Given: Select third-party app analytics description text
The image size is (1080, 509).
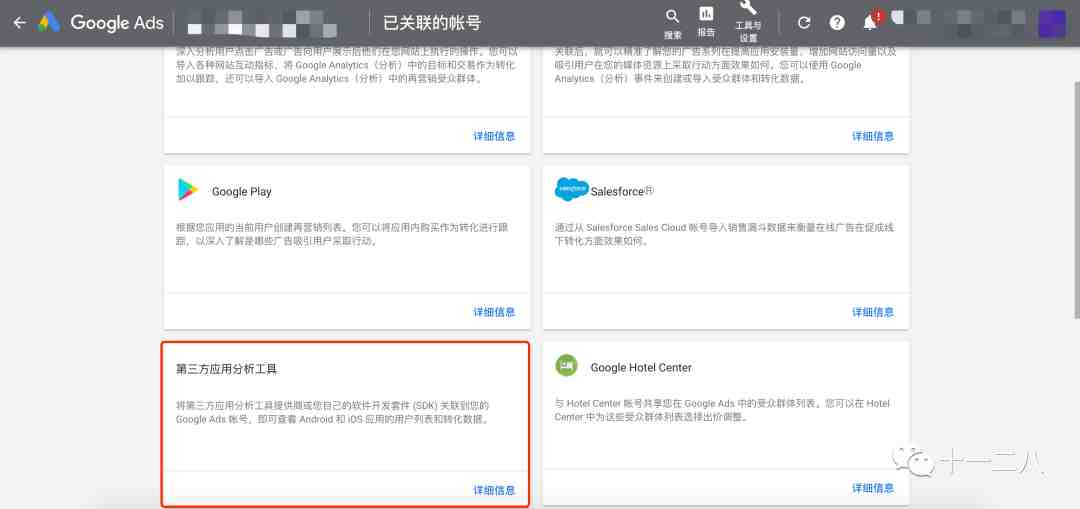Looking at the screenshot, I should tap(333, 412).
